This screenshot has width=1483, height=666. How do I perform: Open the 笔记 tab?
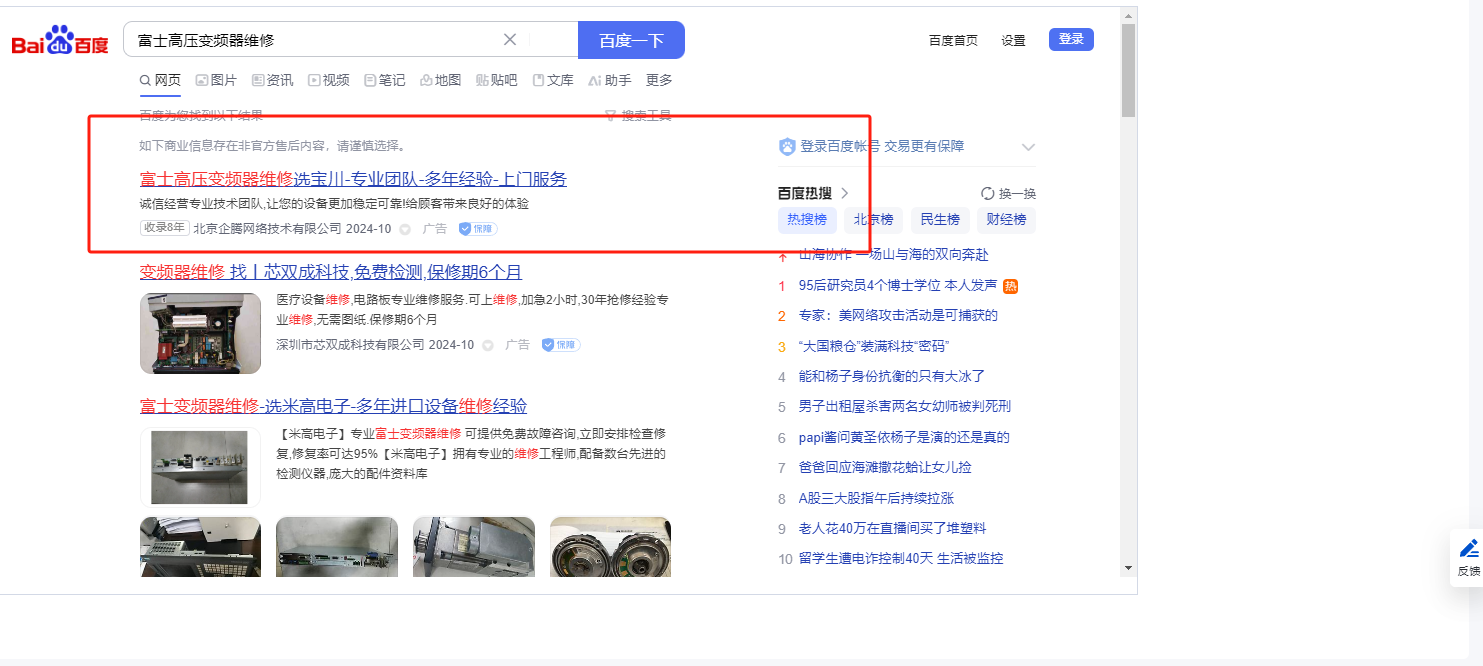(x=385, y=80)
